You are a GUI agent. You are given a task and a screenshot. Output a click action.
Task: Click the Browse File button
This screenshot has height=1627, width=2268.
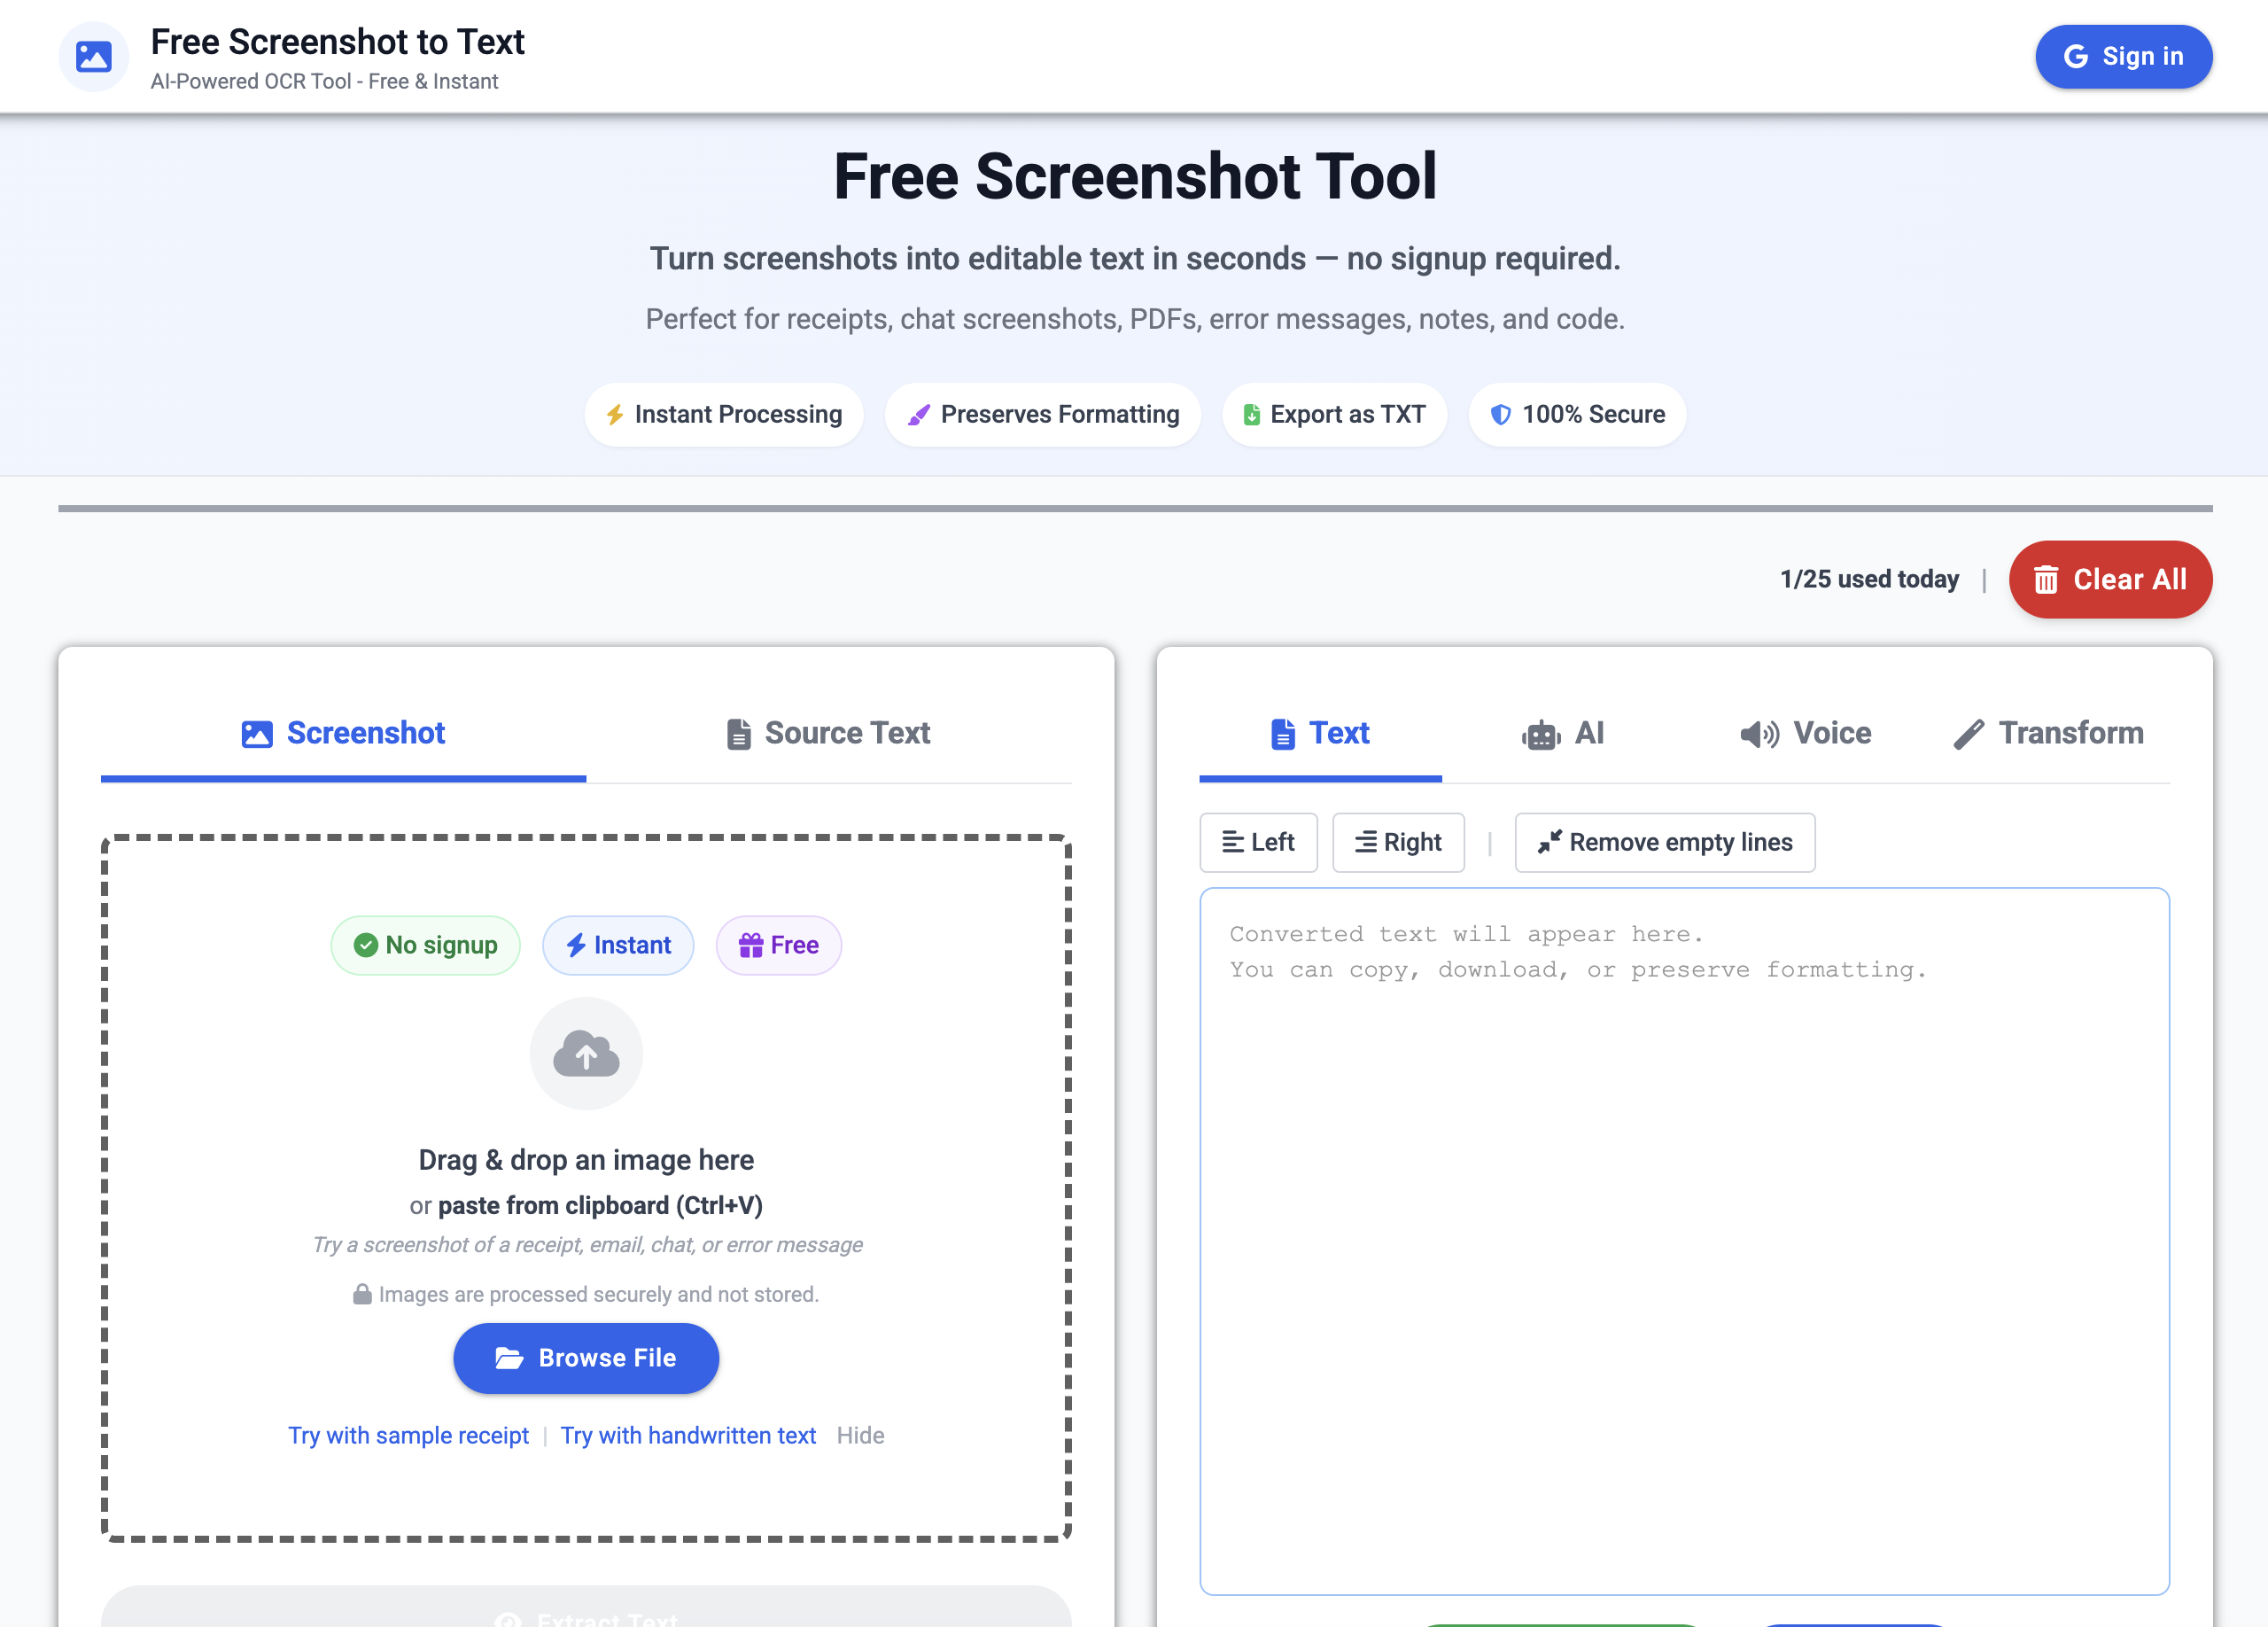tap(586, 1358)
